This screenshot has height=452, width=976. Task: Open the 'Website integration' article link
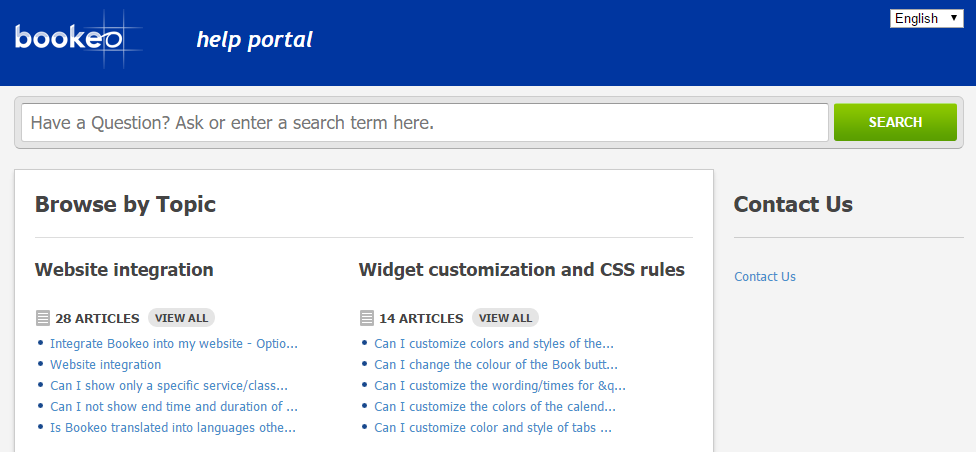tap(105, 365)
